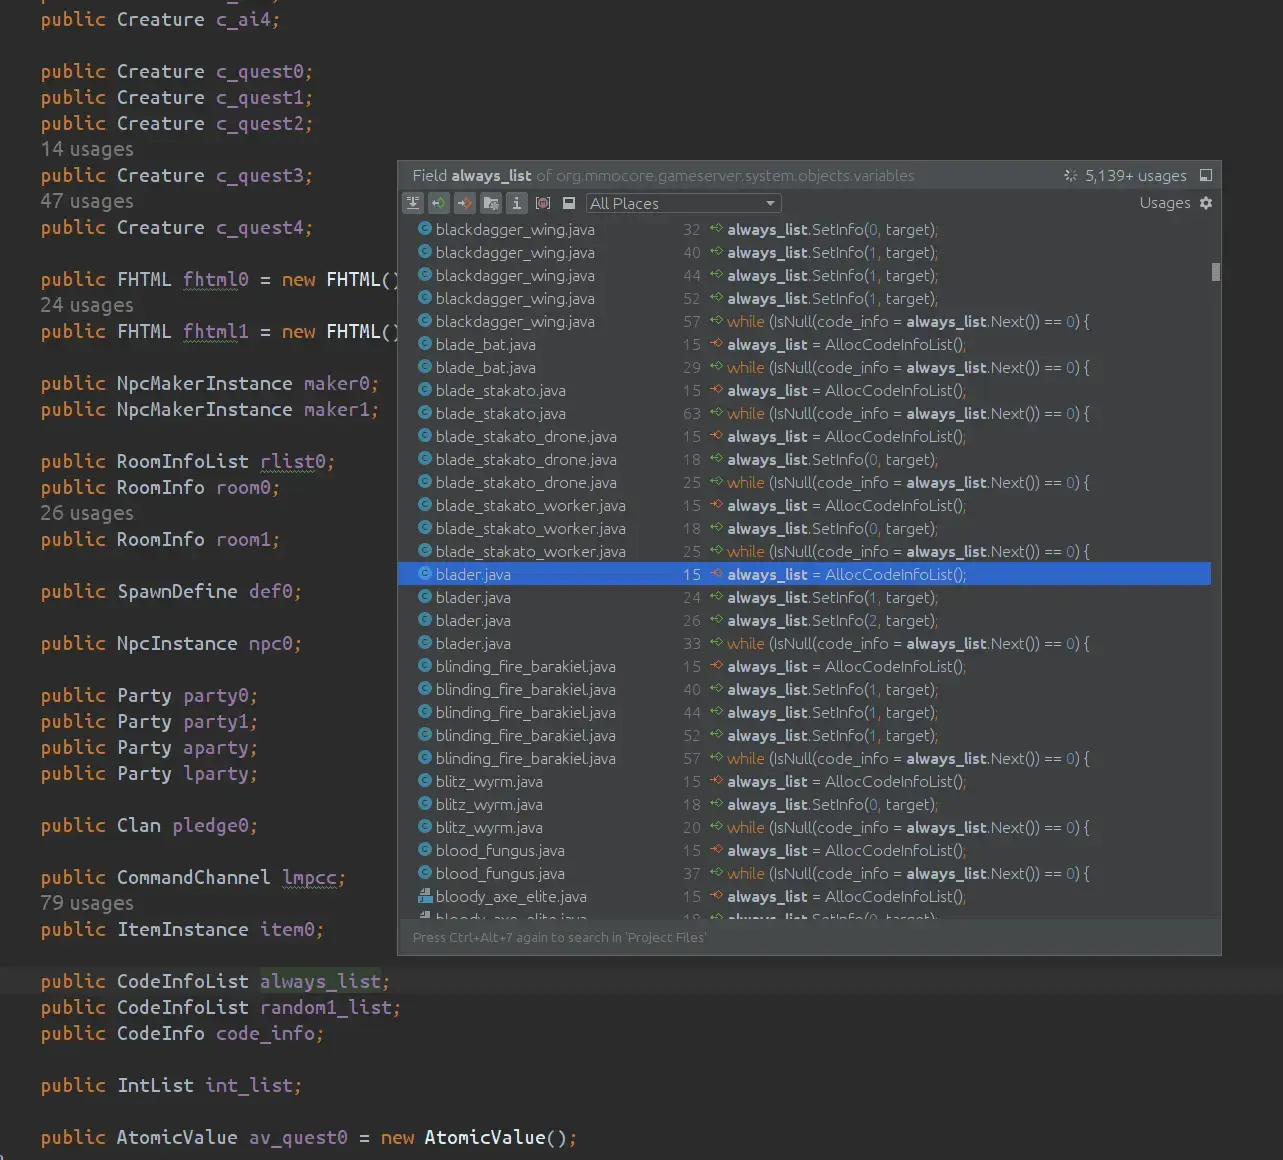Screen dimensions: 1283x1160
Task: Click the int_list field name
Action: coord(249,1085)
